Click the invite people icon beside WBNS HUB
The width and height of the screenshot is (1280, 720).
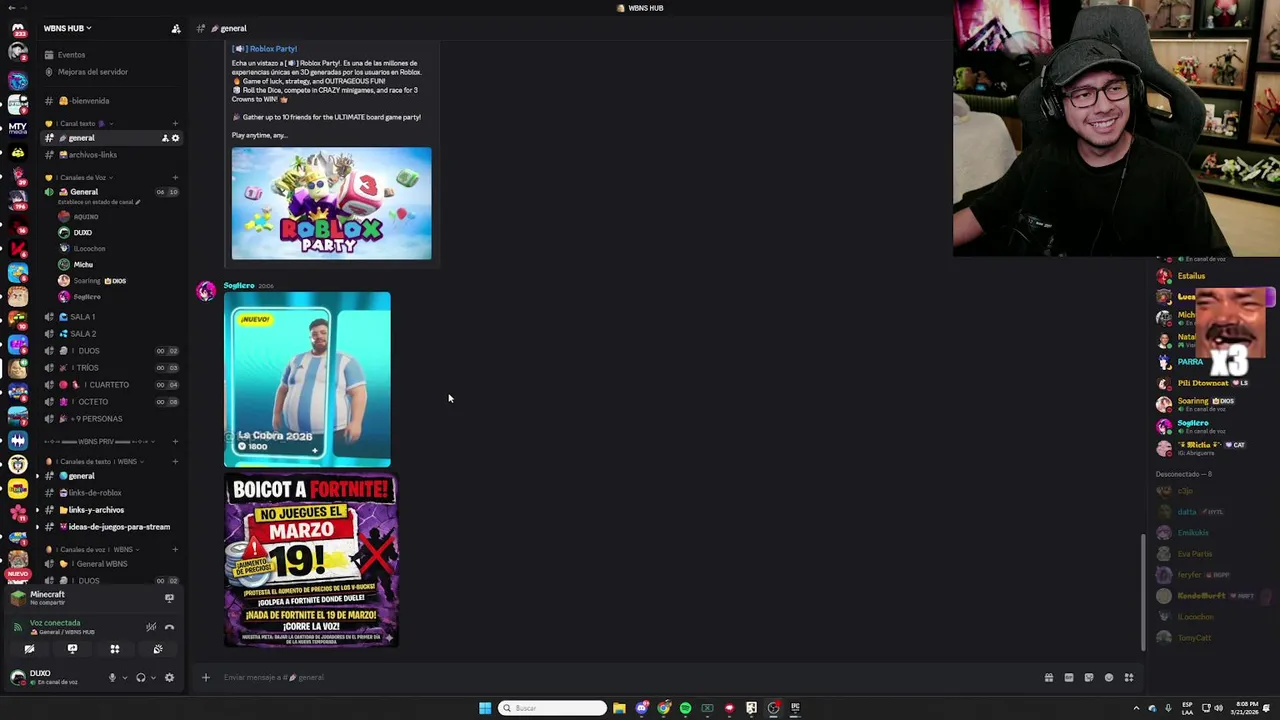(176, 28)
